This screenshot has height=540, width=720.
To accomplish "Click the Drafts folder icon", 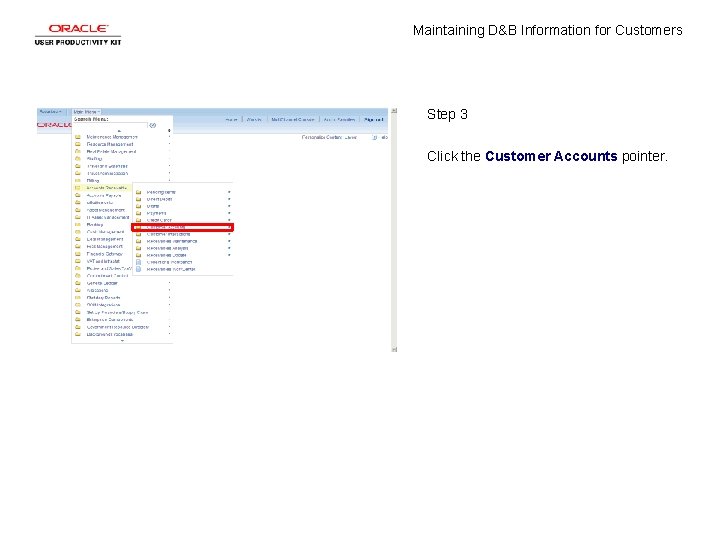I will [138, 206].
